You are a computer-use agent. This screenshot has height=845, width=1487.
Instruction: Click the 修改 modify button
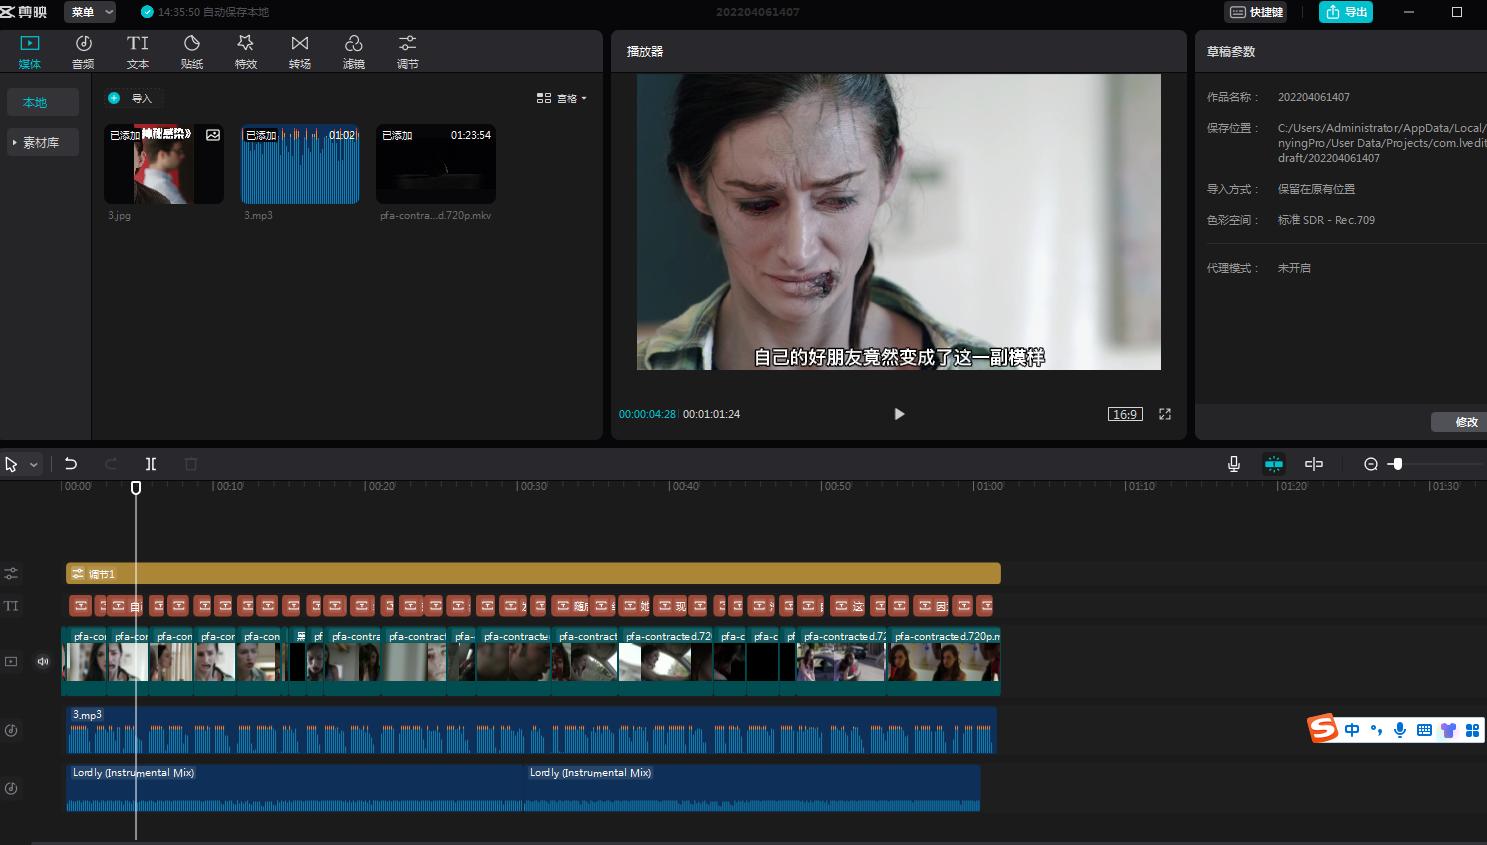point(1462,422)
